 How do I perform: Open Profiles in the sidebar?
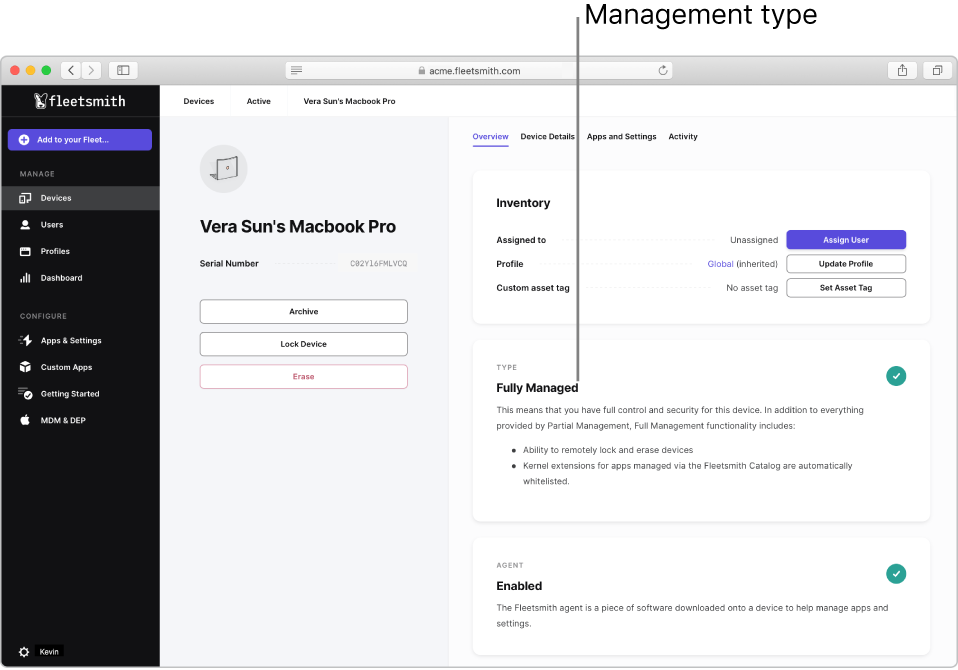tap(80, 252)
